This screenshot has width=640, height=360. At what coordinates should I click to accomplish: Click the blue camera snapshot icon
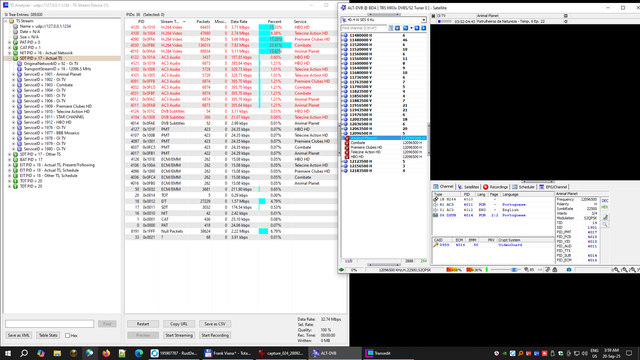point(569,270)
